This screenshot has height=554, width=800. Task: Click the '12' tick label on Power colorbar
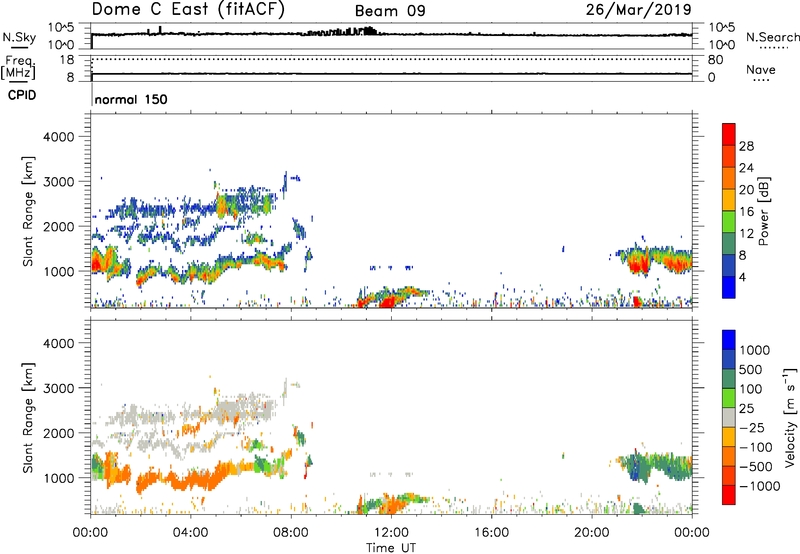746,234
